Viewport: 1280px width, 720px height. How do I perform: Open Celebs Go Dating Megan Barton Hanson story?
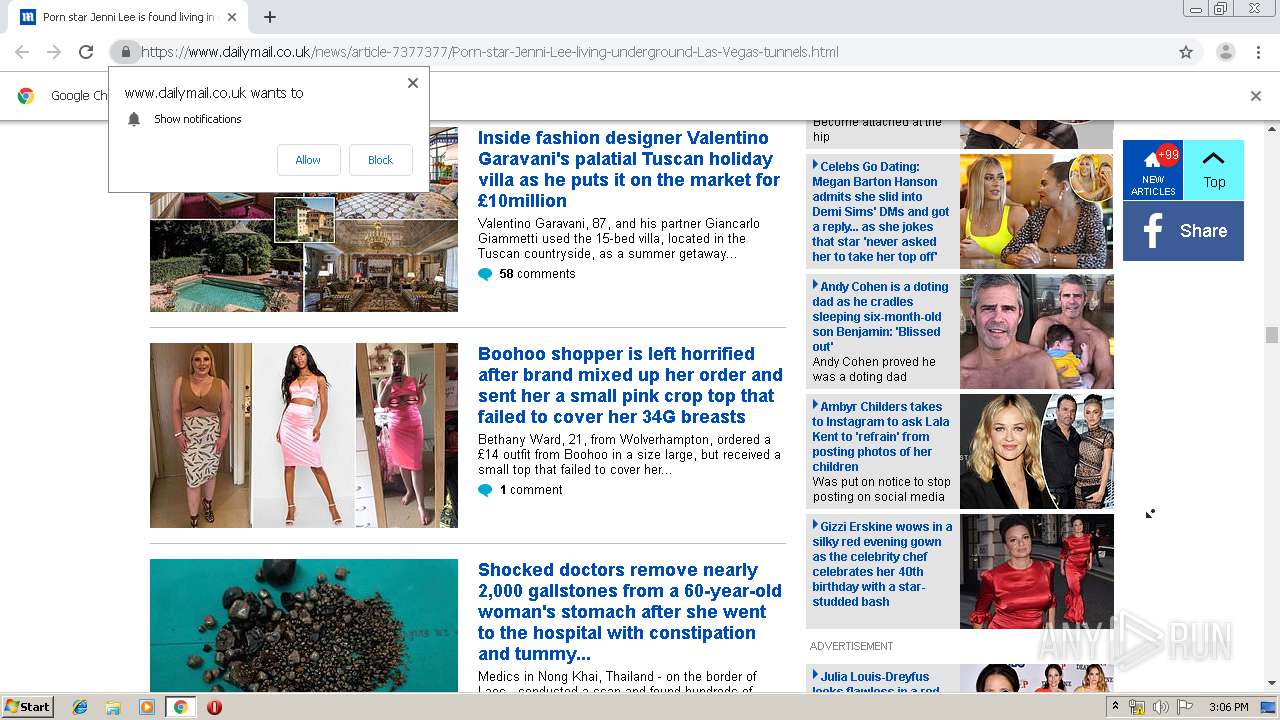pos(881,211)
